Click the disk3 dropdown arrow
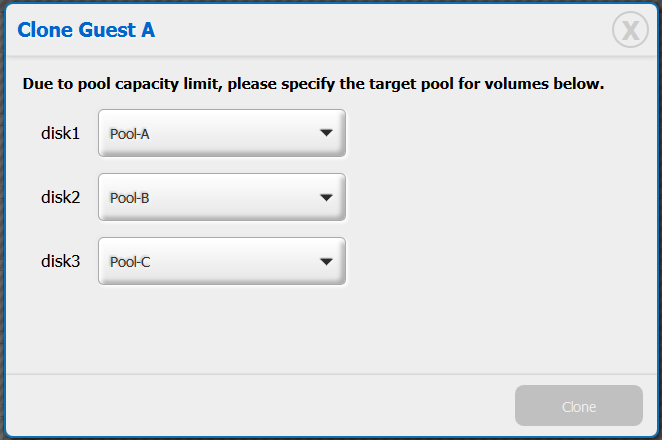The image size is (662, 440). (x=325, y=261)
